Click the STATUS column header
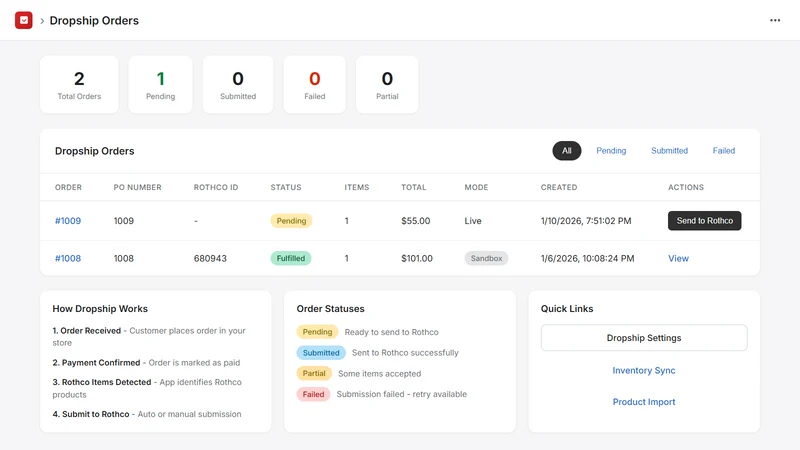Viewport: 800px width, 450px height. coord(286,187)
